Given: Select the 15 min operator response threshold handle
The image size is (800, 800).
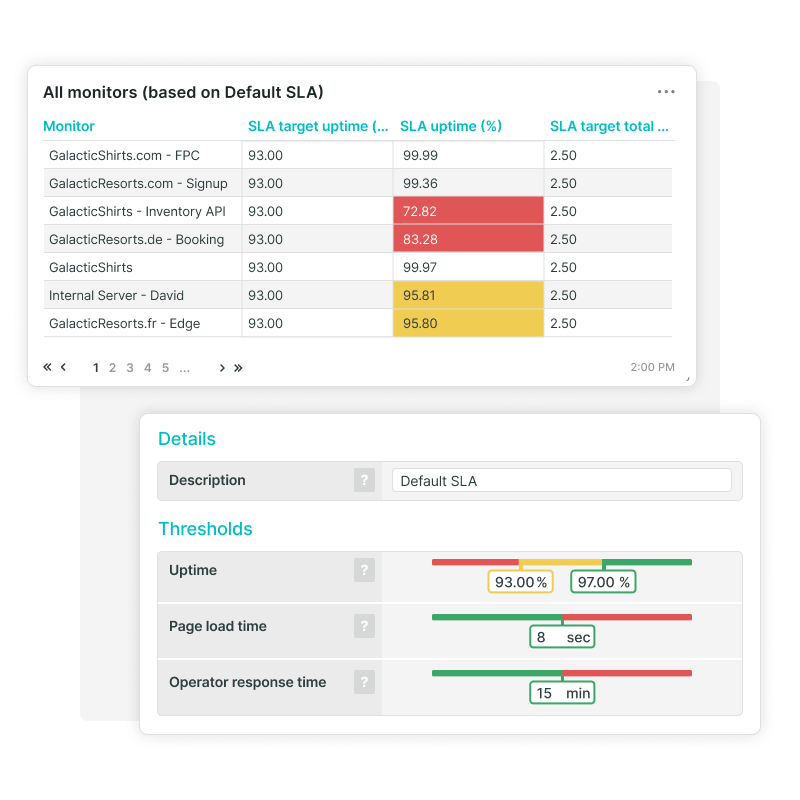Looking at the screenshot, I should [x=562, y=693].
